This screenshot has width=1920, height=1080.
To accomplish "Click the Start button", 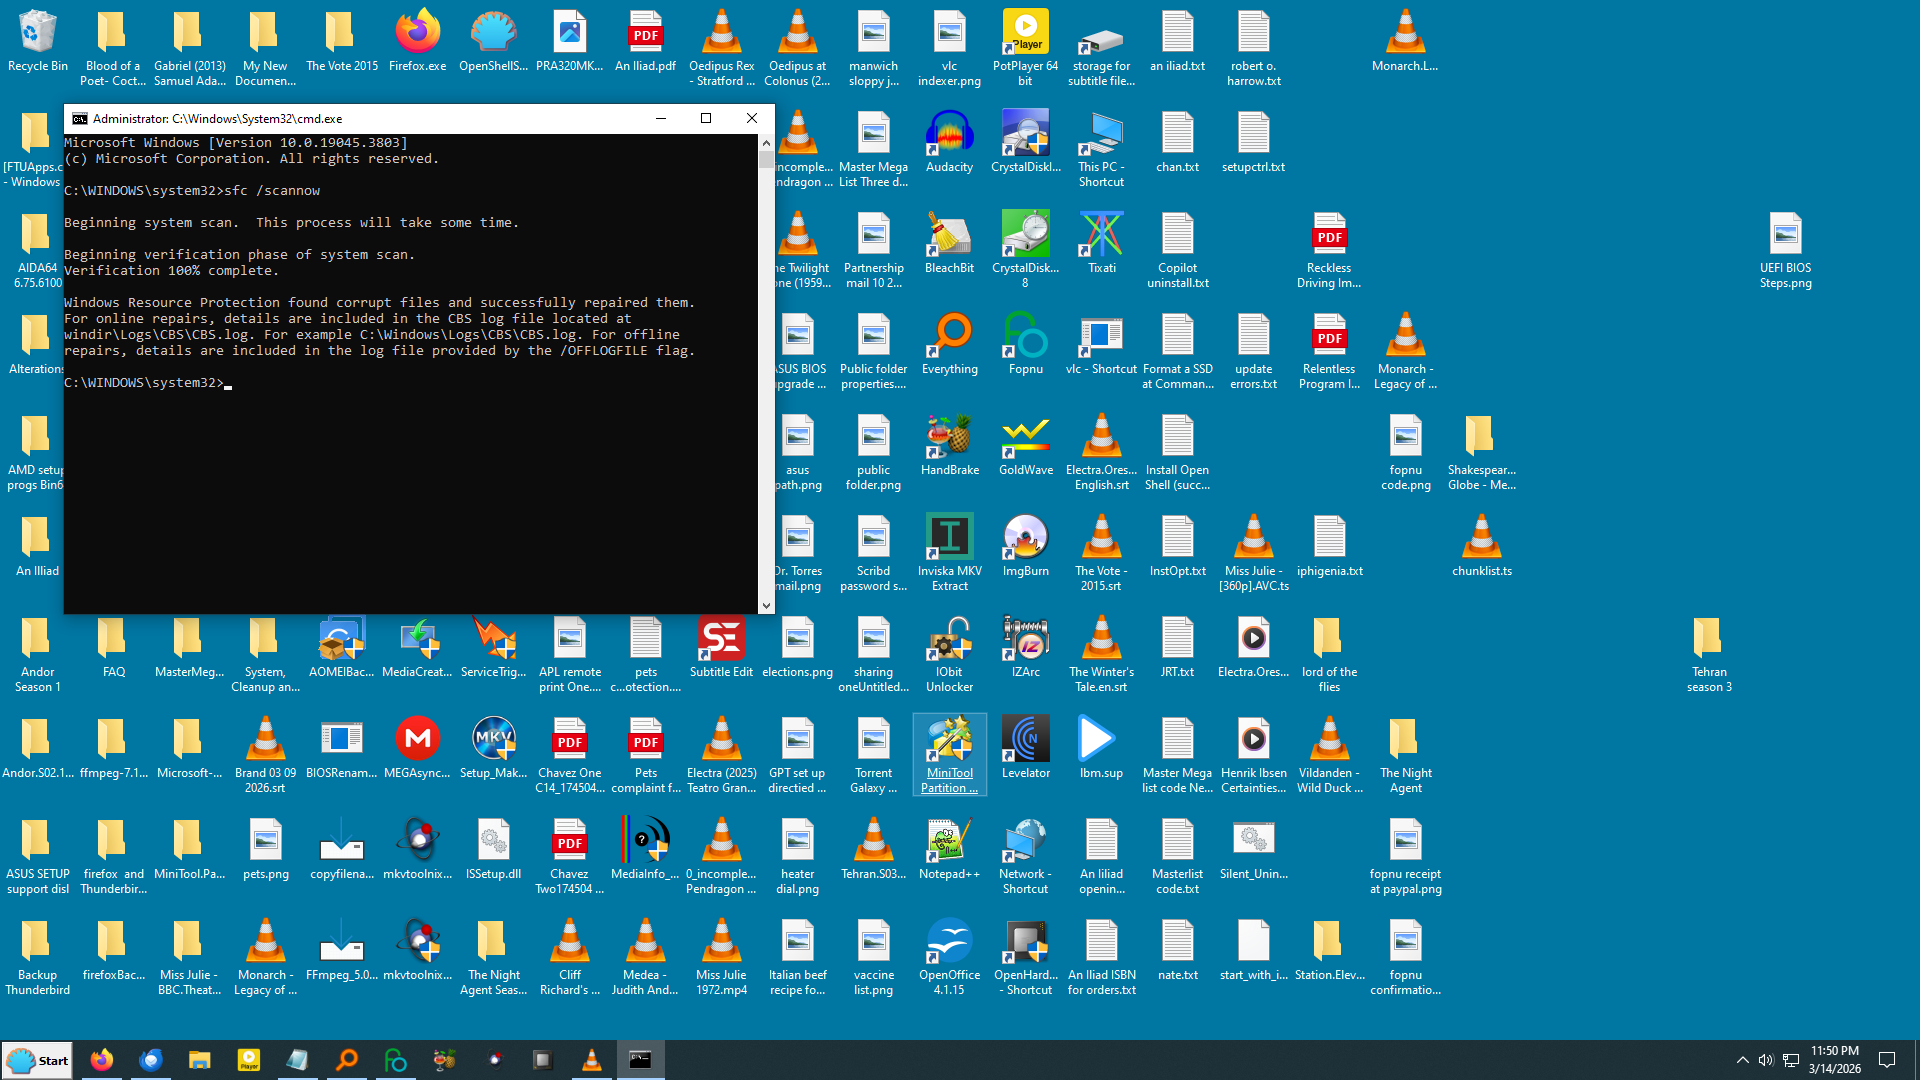I will (38, 1060).
